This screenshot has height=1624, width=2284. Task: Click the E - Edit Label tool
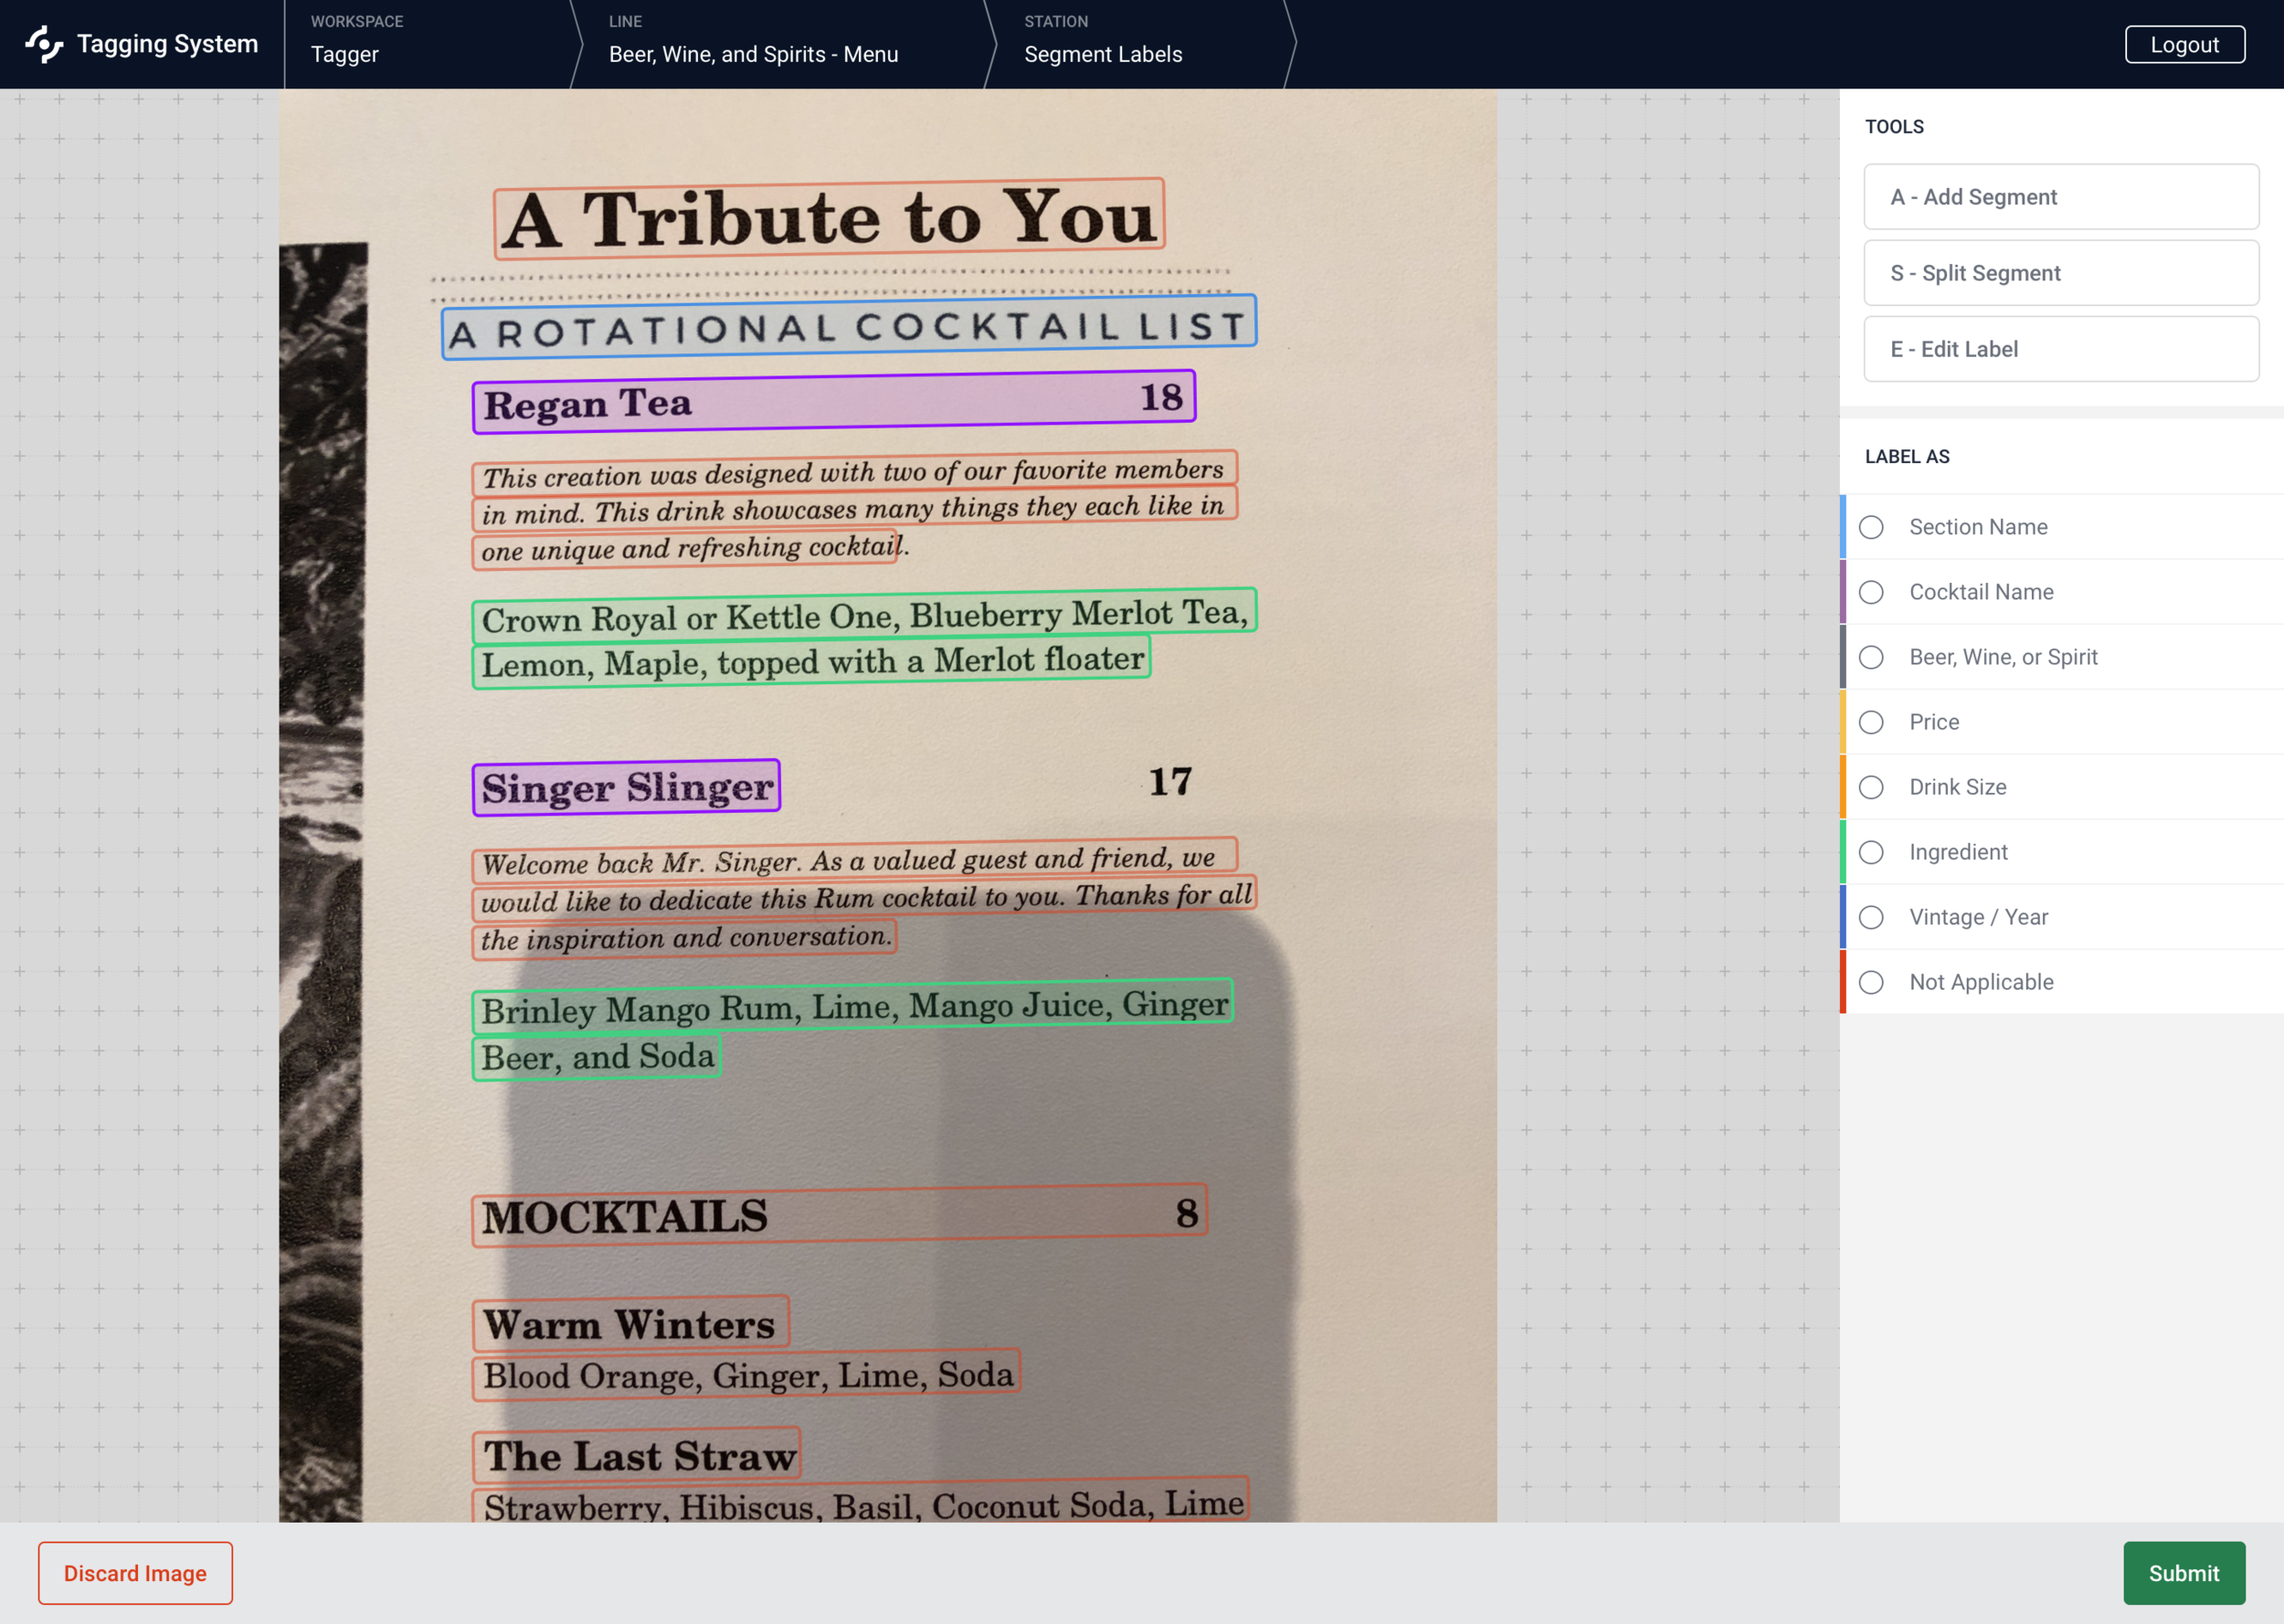(x=2060, y=349)
